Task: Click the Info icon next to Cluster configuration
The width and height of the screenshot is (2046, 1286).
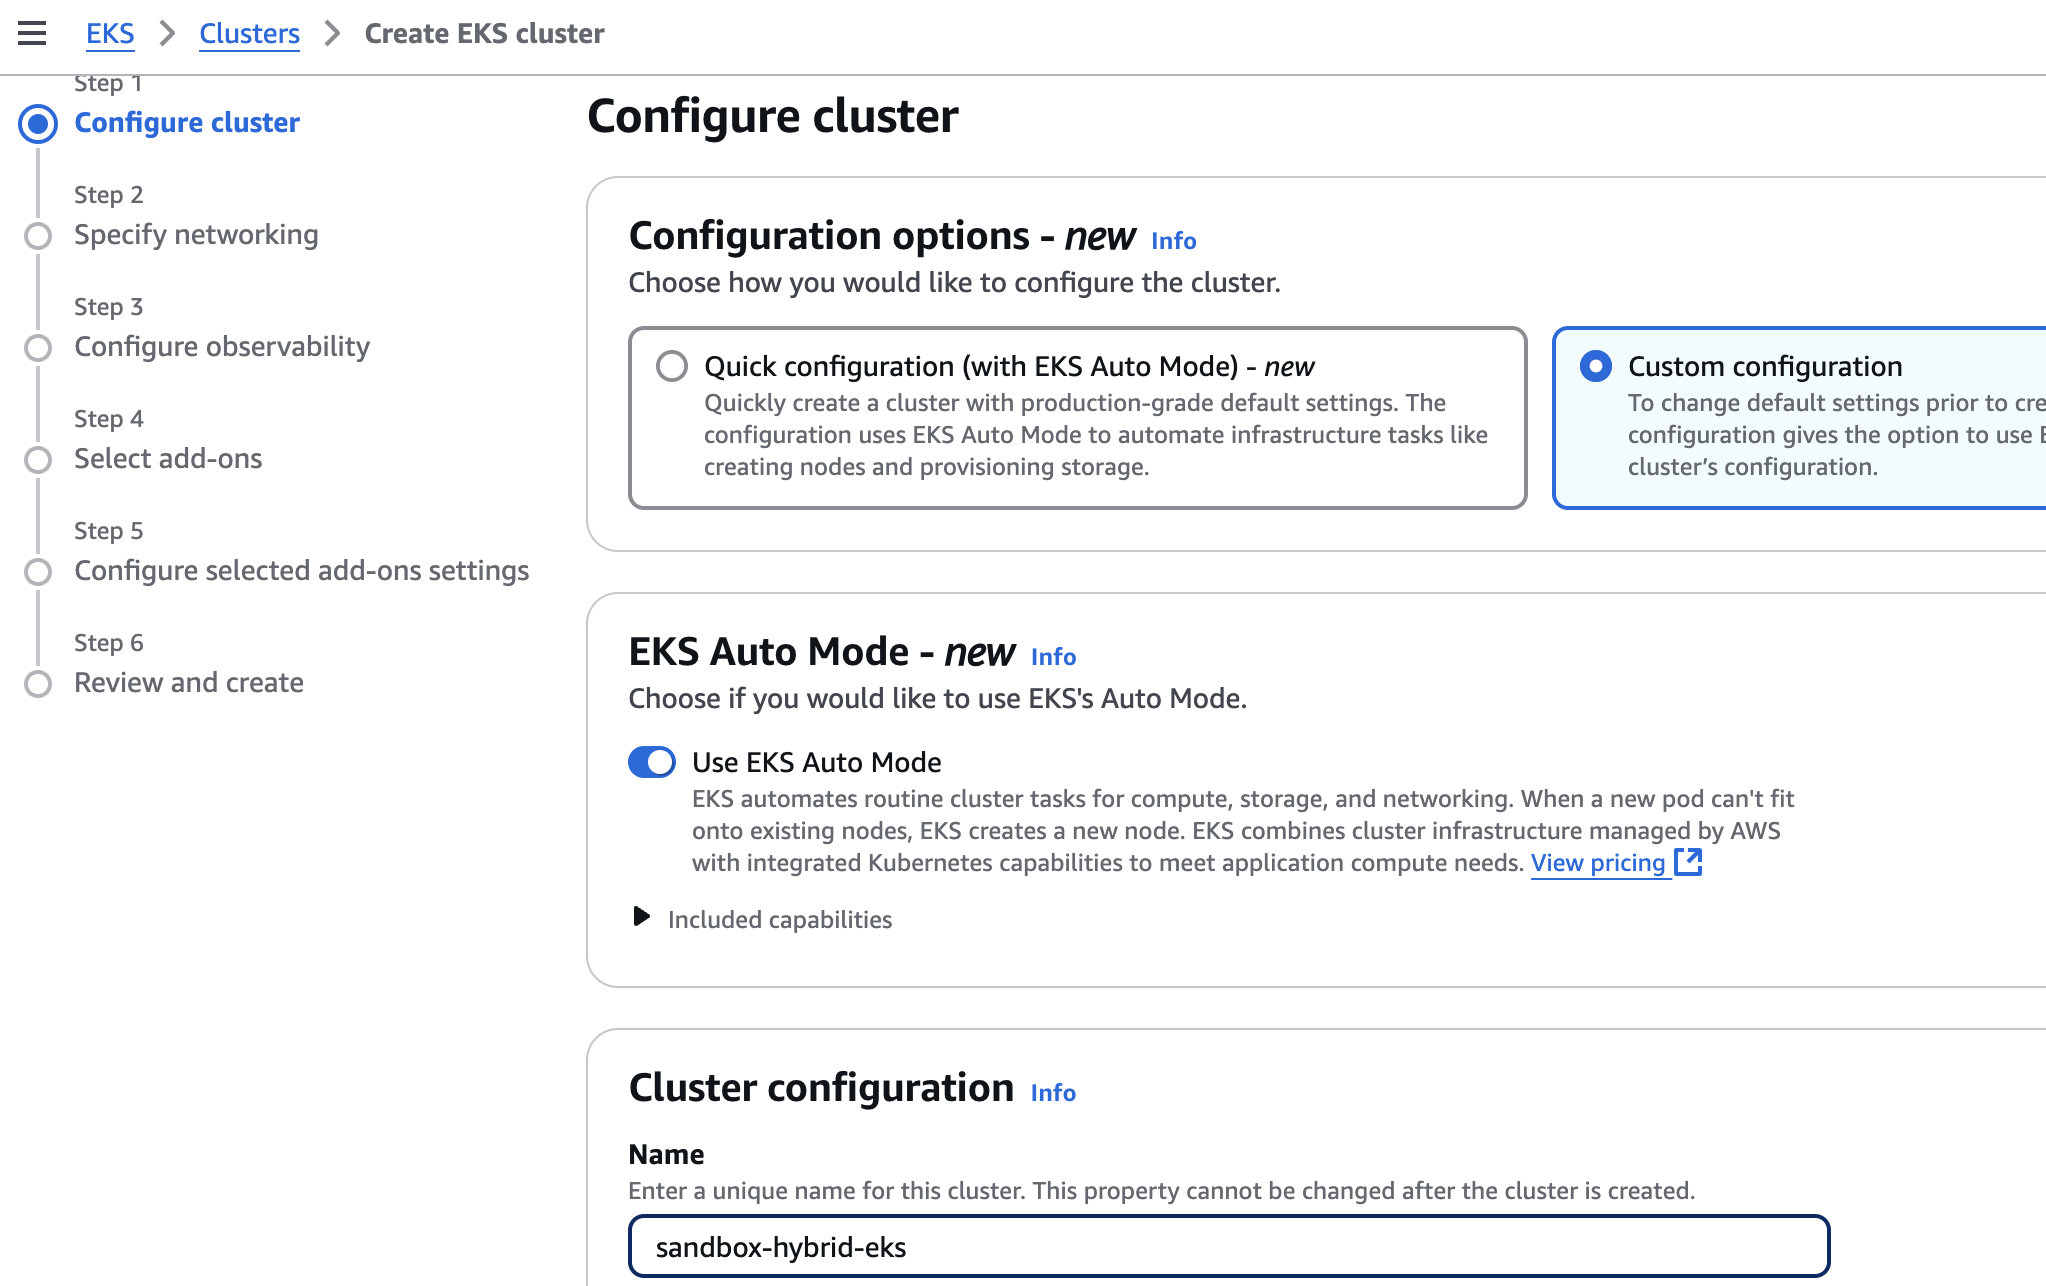Action: pyautogui.click(x=1053, y=1093)
